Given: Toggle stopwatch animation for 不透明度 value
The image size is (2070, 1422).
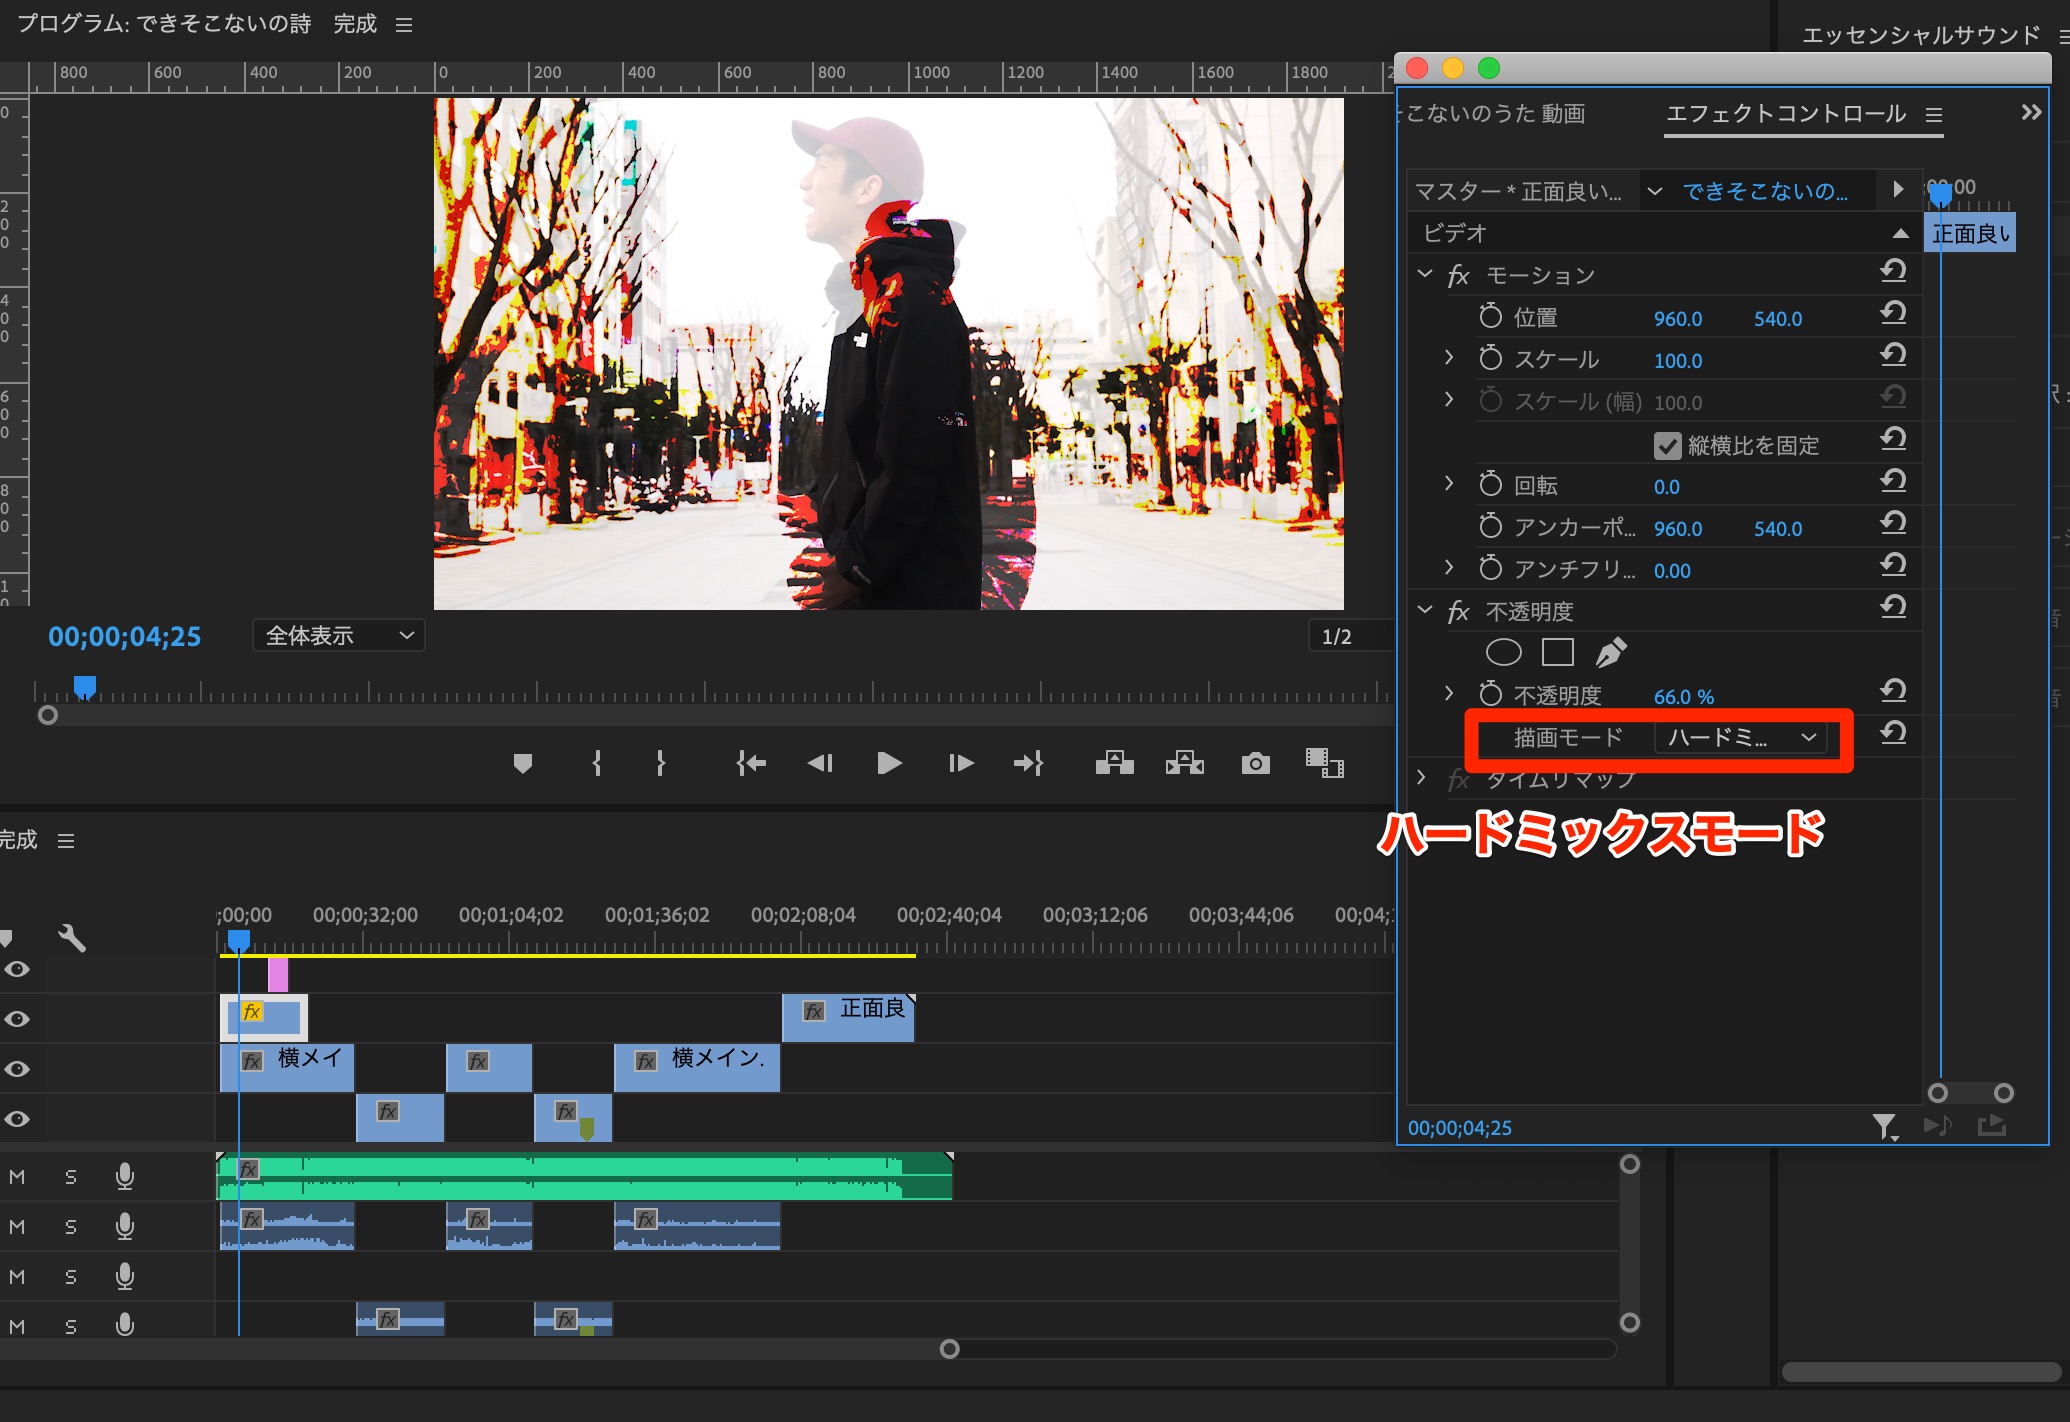Looking at the screenshot, I should (1490, 694).
